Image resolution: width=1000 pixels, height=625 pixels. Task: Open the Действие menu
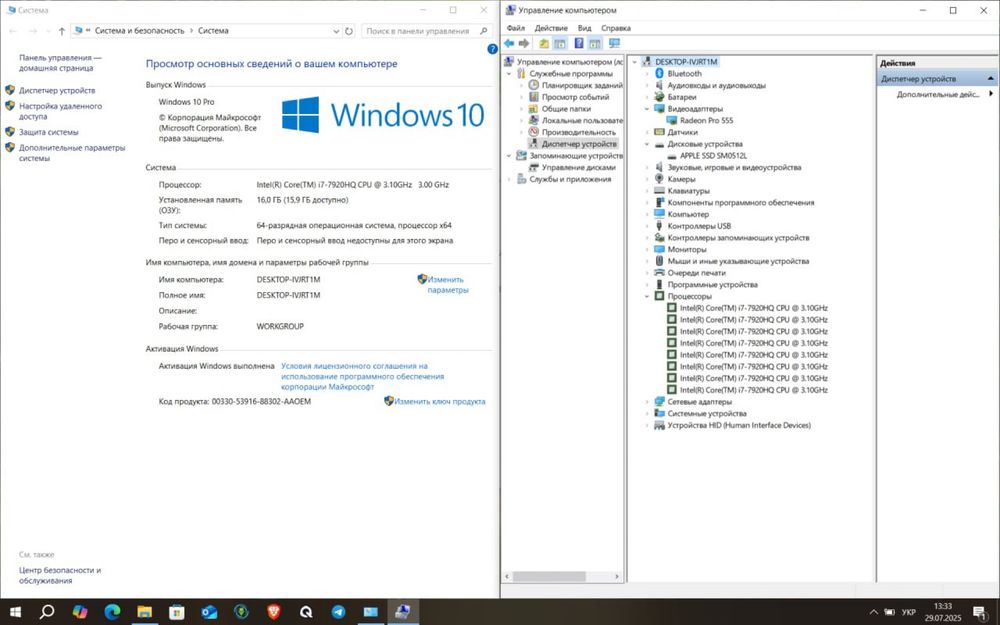551,28
